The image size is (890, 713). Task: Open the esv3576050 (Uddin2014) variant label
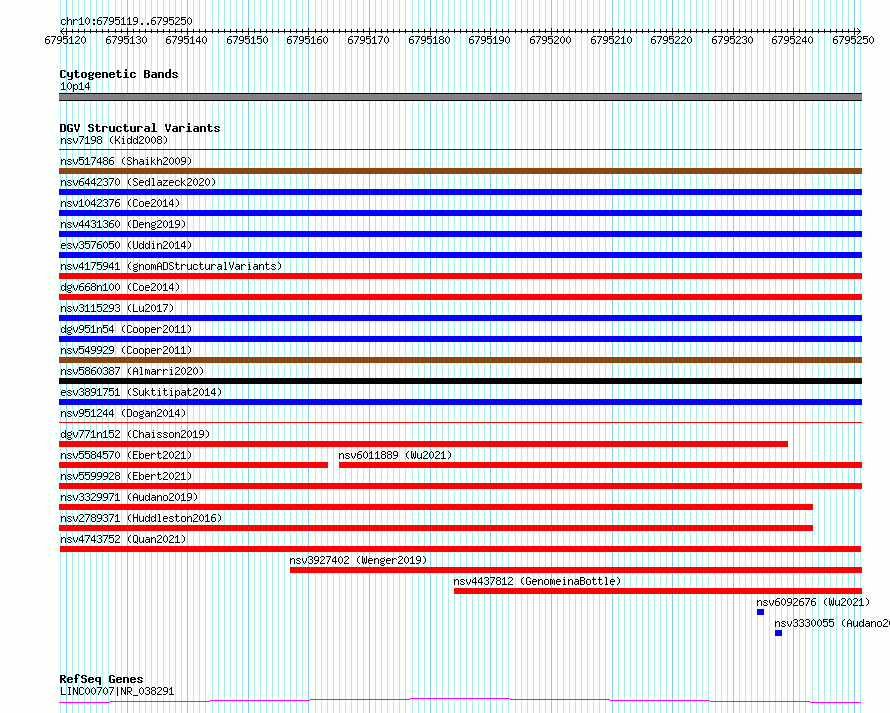126,245
